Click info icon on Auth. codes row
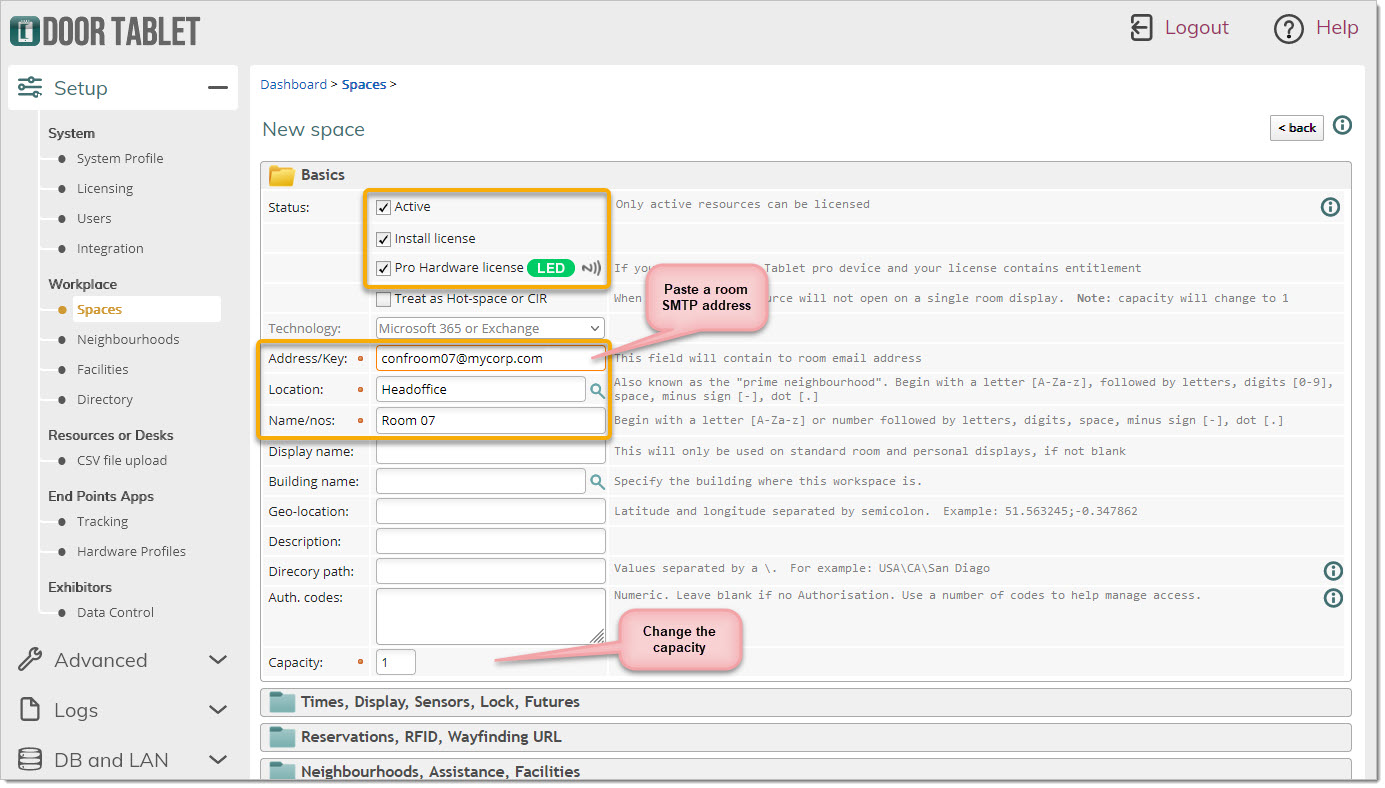Screen dimensions: 1385x788 1332,598
